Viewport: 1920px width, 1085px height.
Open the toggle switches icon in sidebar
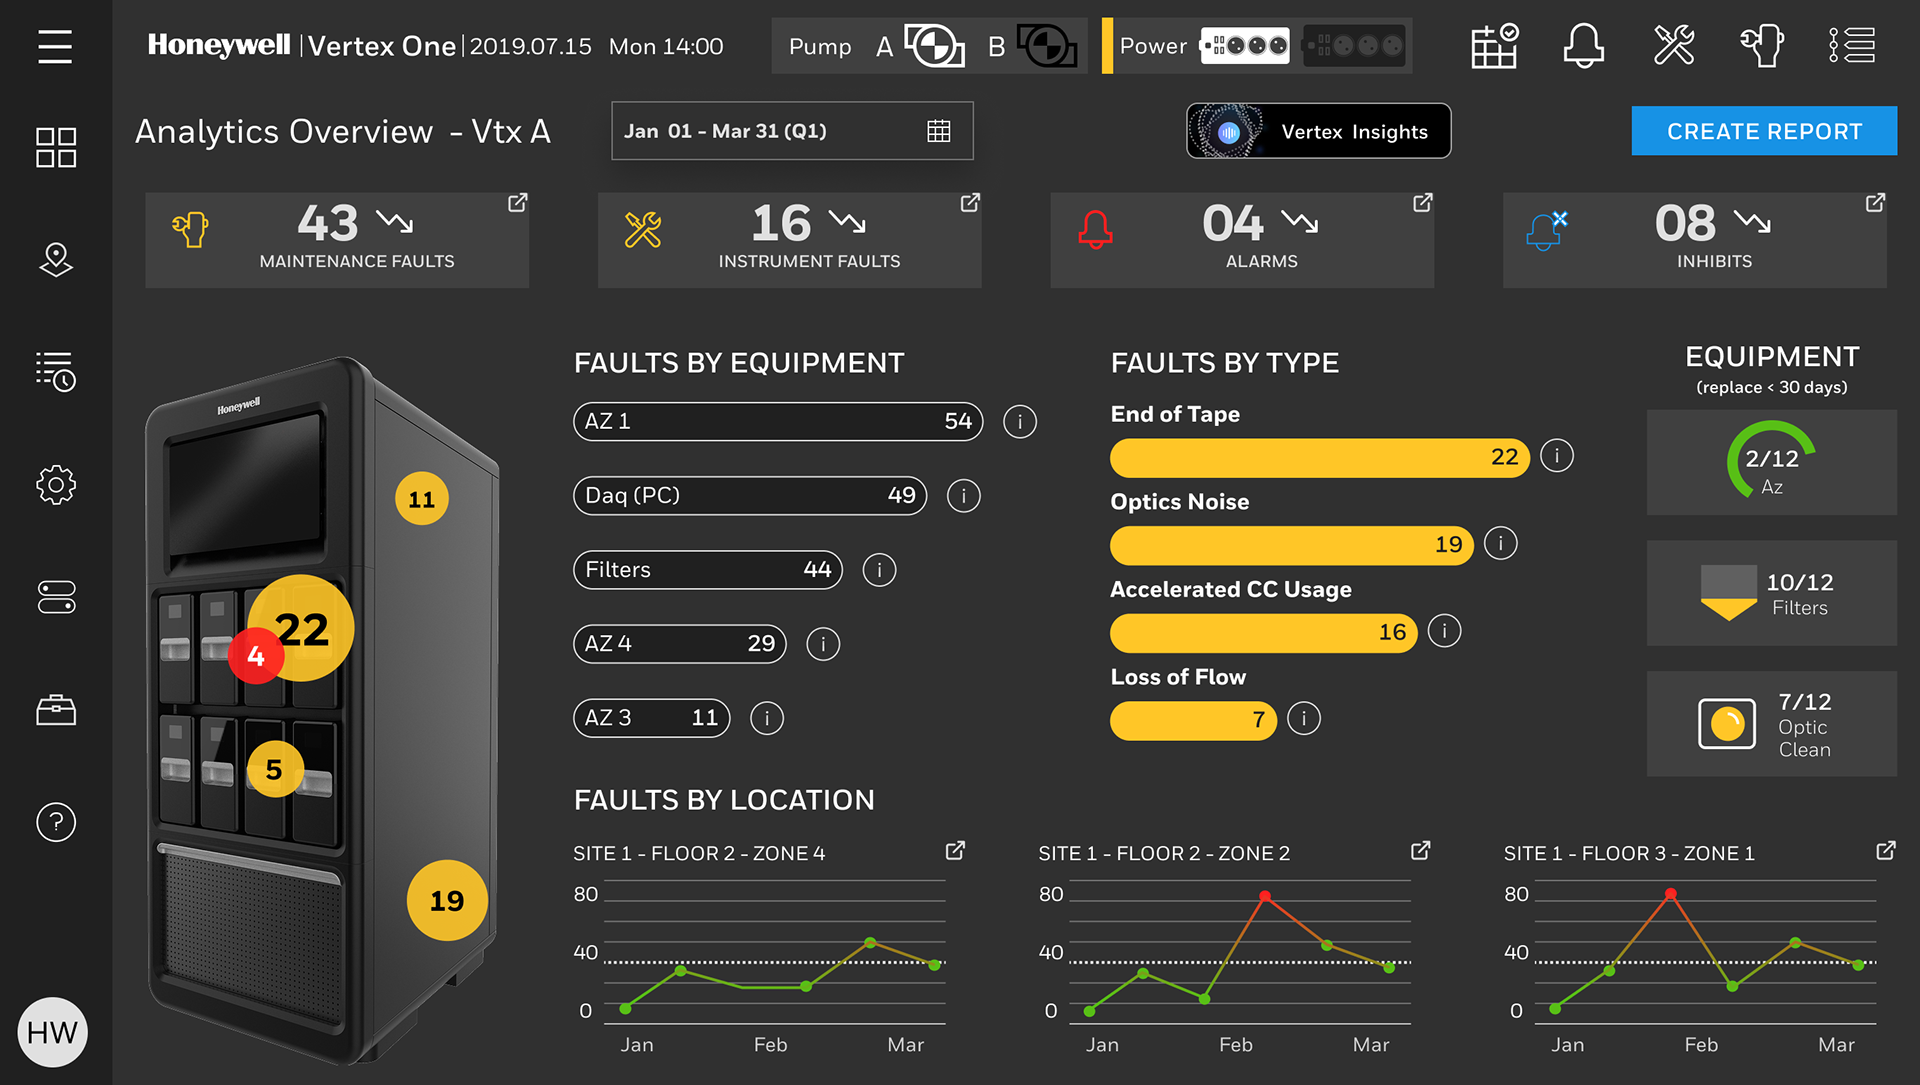pos(56,597)
